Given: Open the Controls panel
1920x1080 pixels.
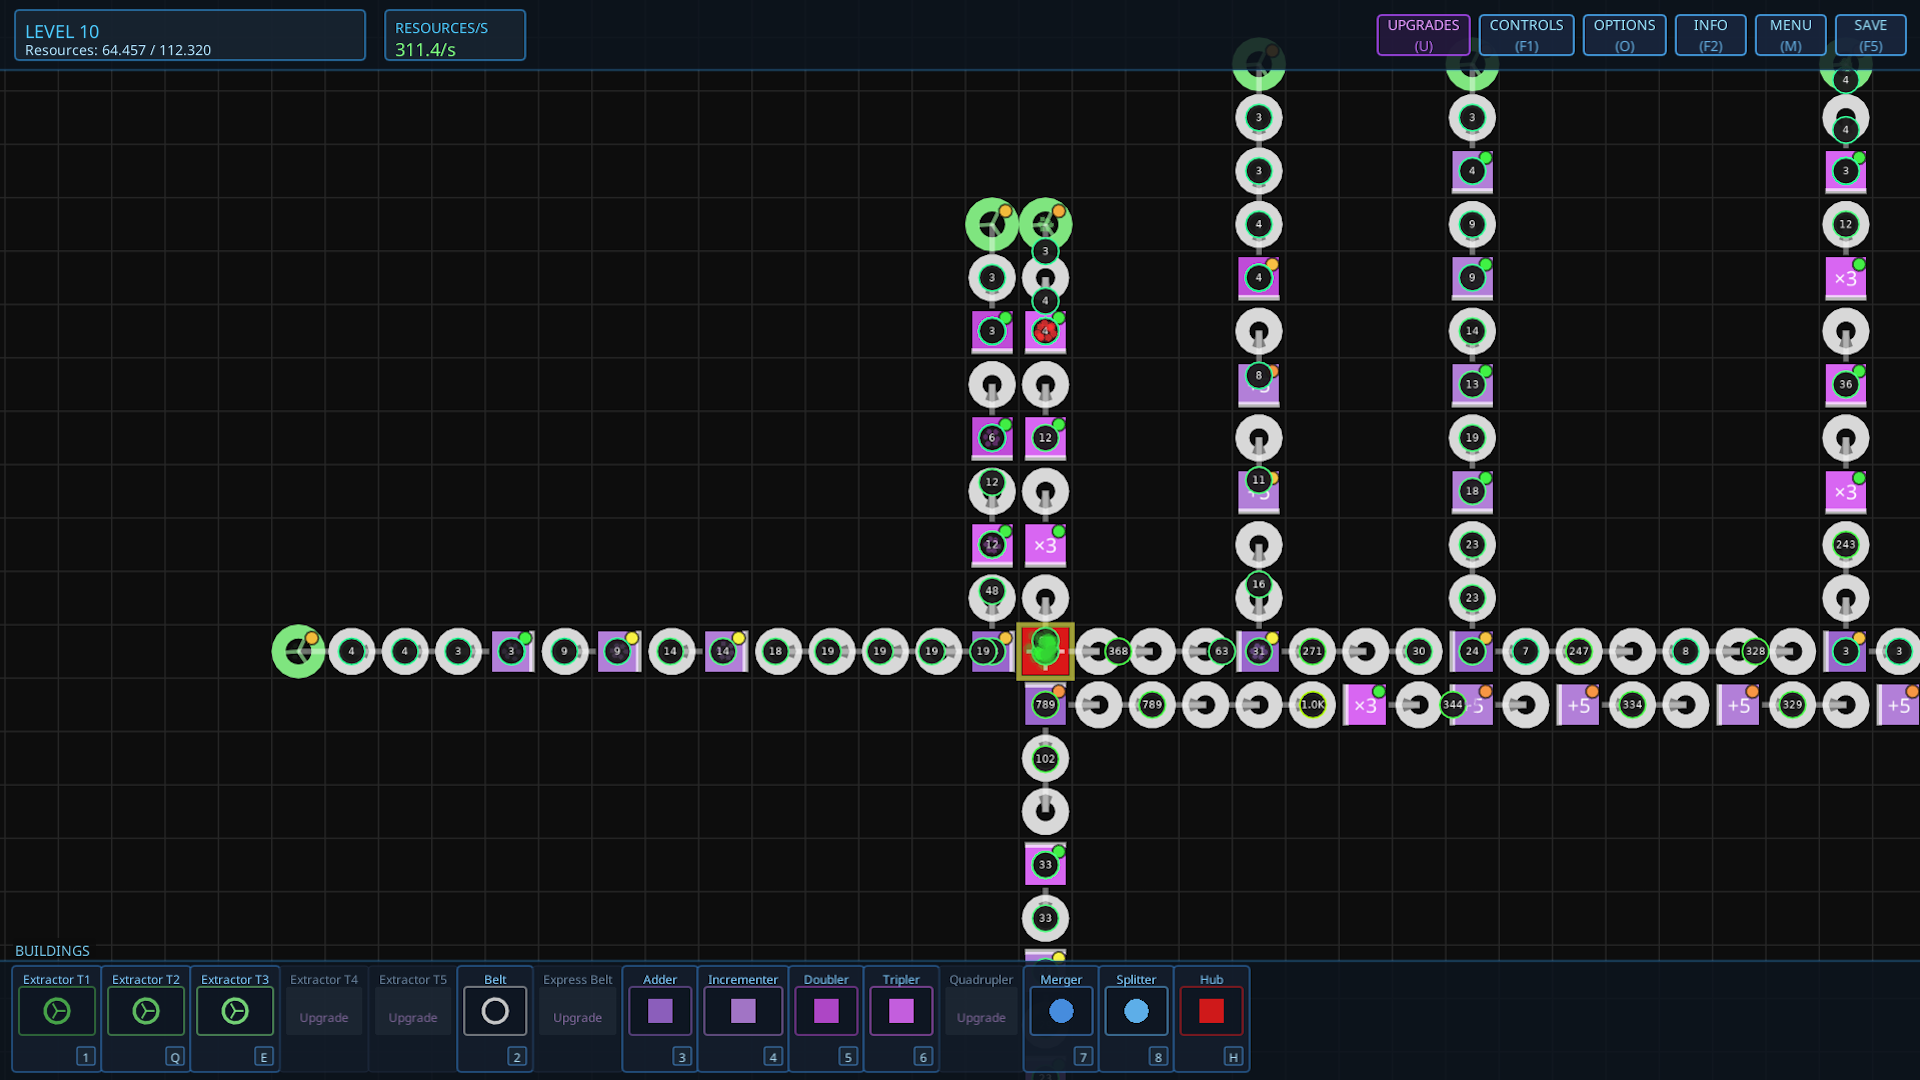Looking at the screenshot, I should (1526, 35).
